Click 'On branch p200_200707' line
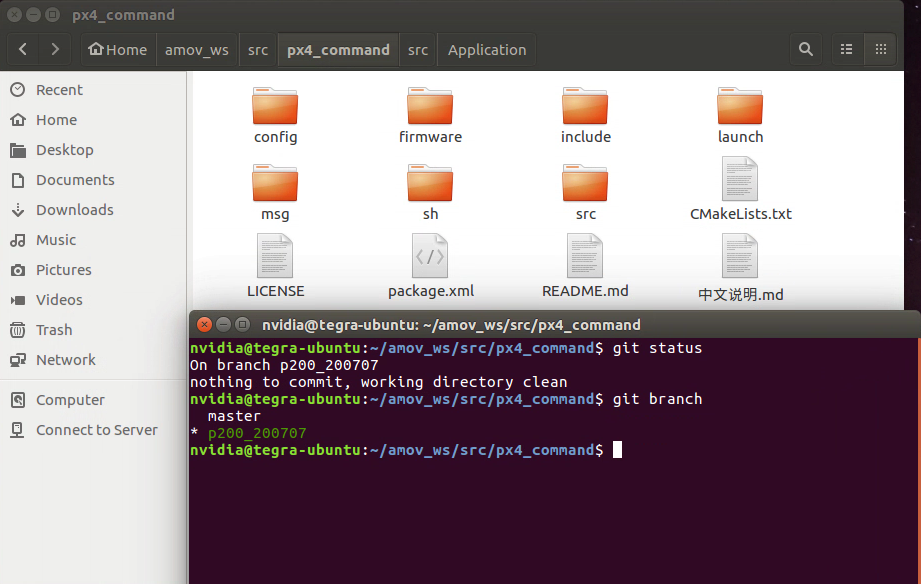Image resolution: width=921 pixels, height=584 pixels. pos(284,365)
